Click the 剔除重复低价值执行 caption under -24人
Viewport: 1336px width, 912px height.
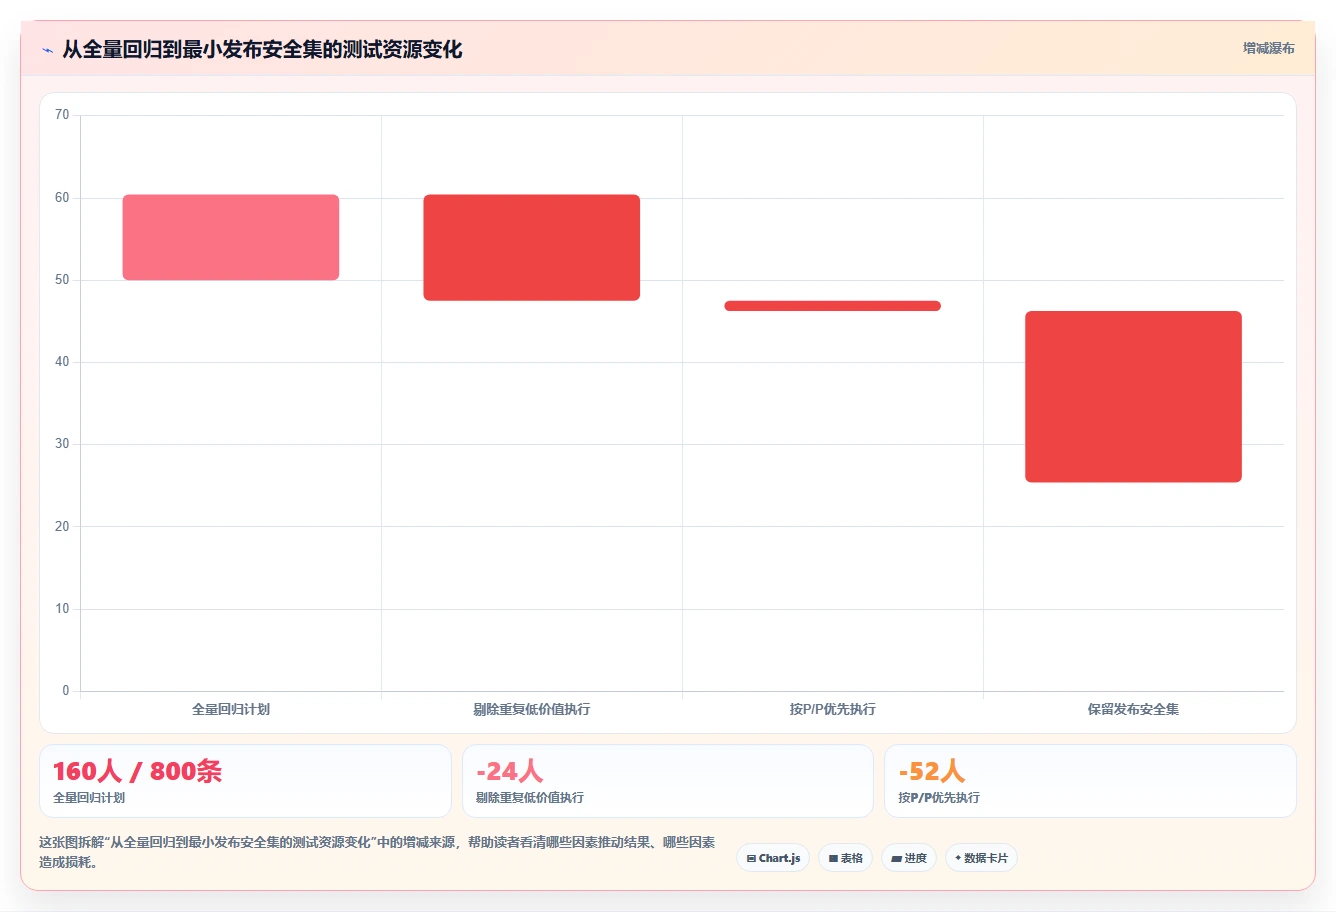coord(530,798)
